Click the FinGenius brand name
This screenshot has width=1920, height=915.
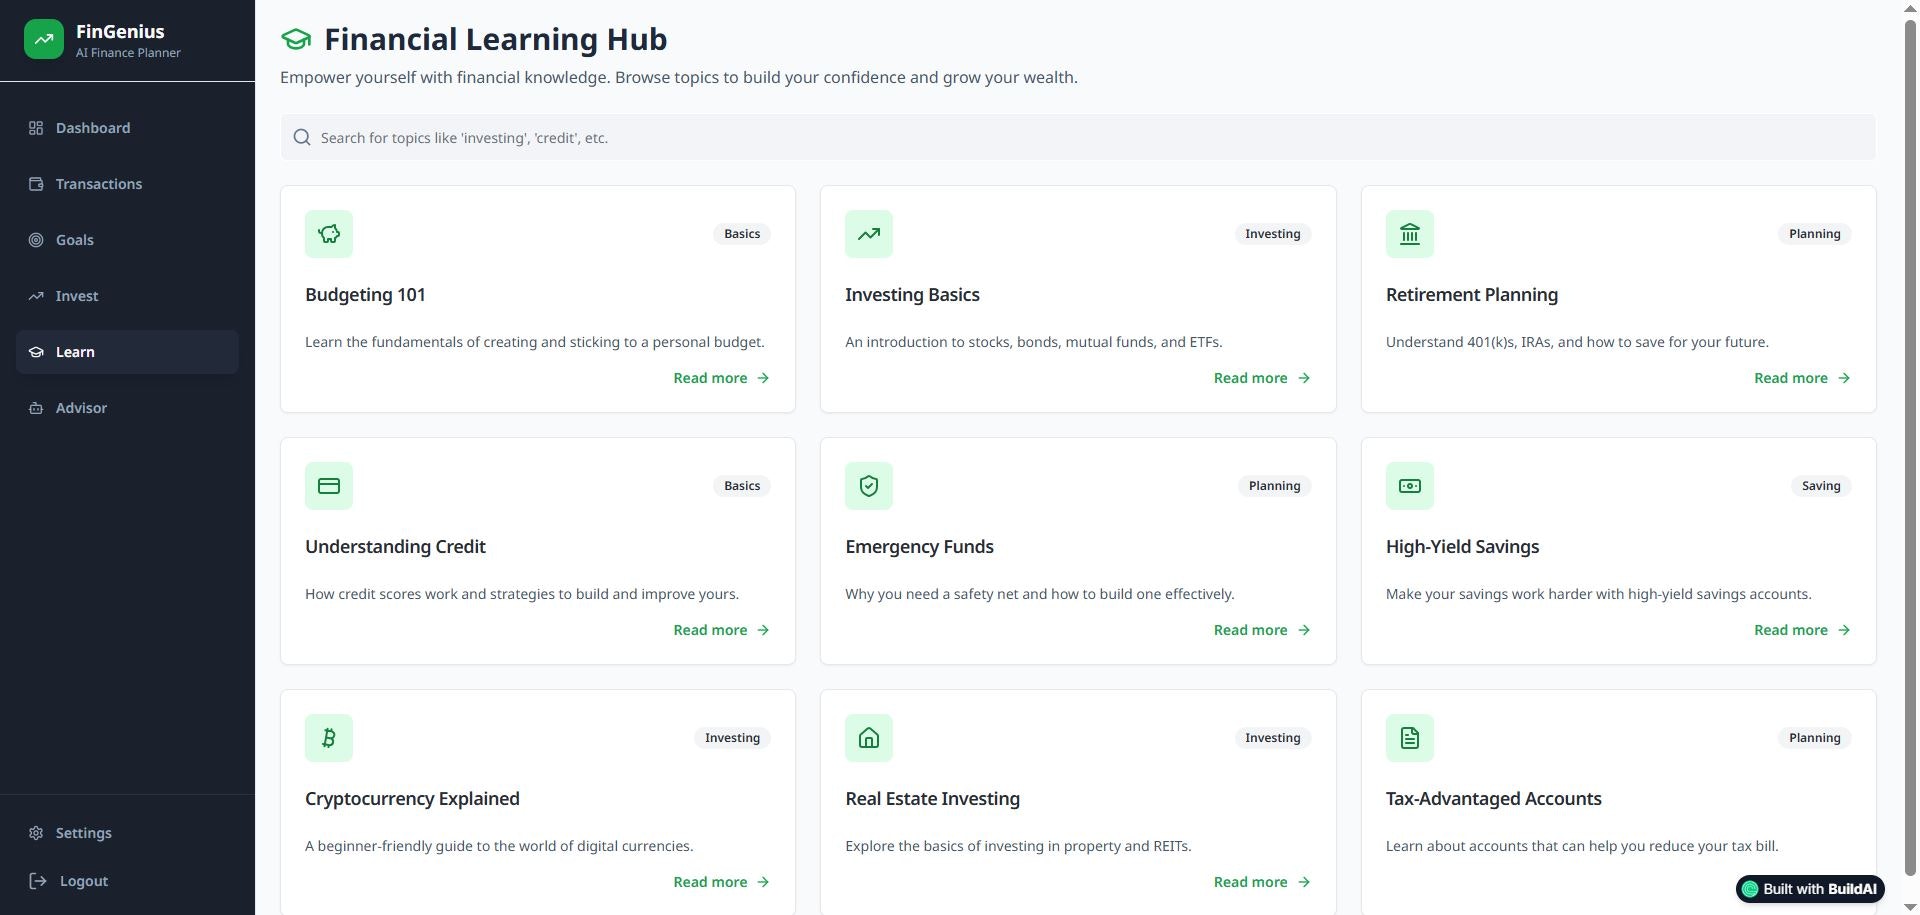(120, 31)
